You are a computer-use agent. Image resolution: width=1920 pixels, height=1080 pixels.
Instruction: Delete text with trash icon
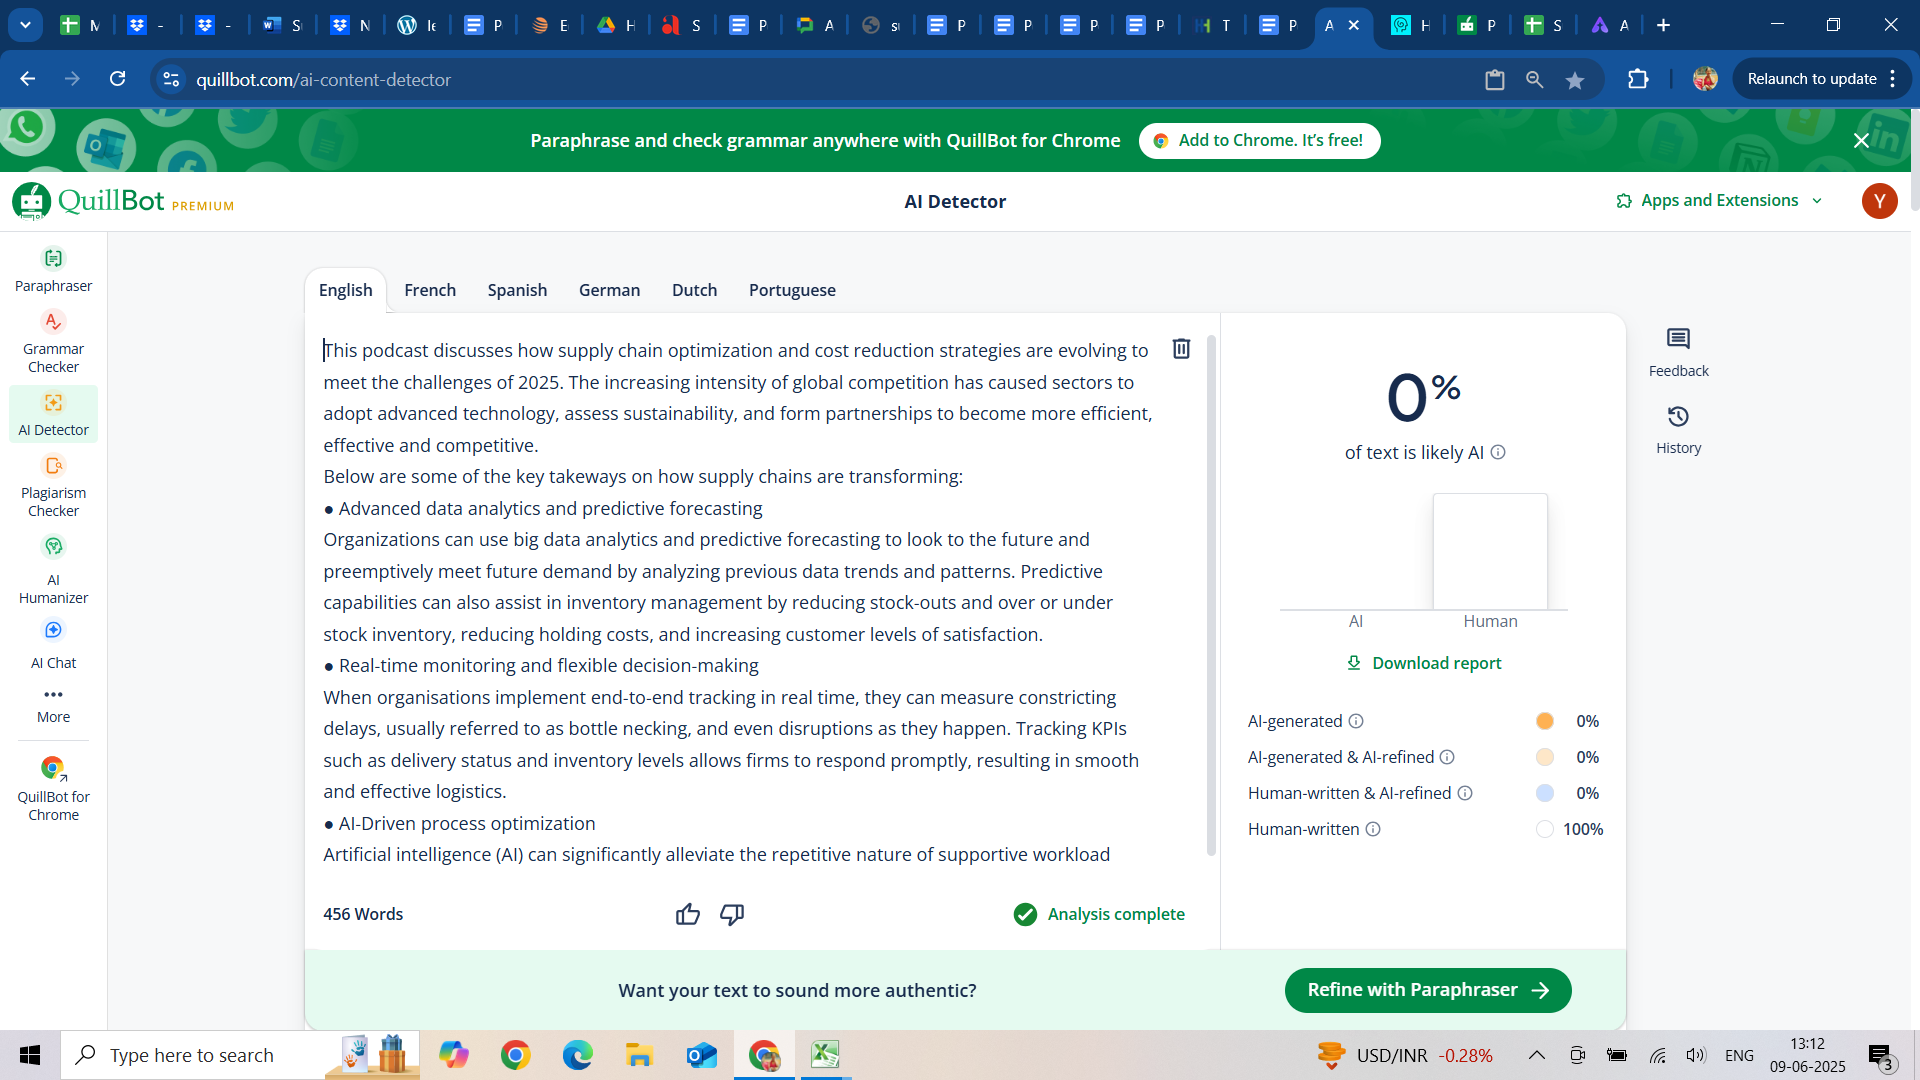(1181, 348)
